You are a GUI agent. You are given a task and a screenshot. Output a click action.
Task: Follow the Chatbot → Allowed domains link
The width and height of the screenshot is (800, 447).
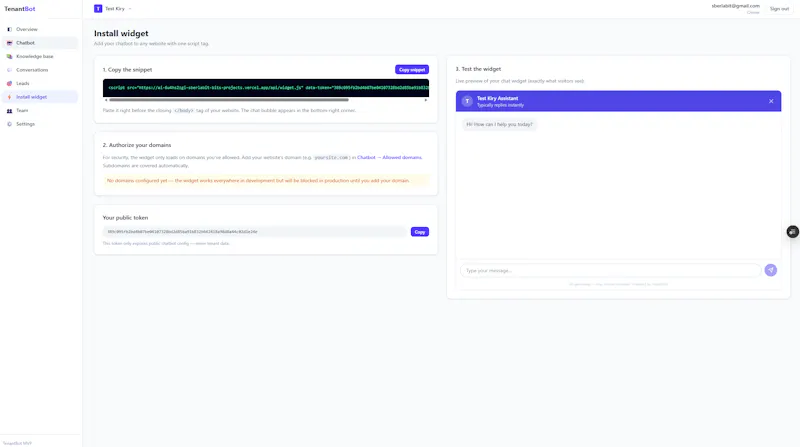[389, 158]
